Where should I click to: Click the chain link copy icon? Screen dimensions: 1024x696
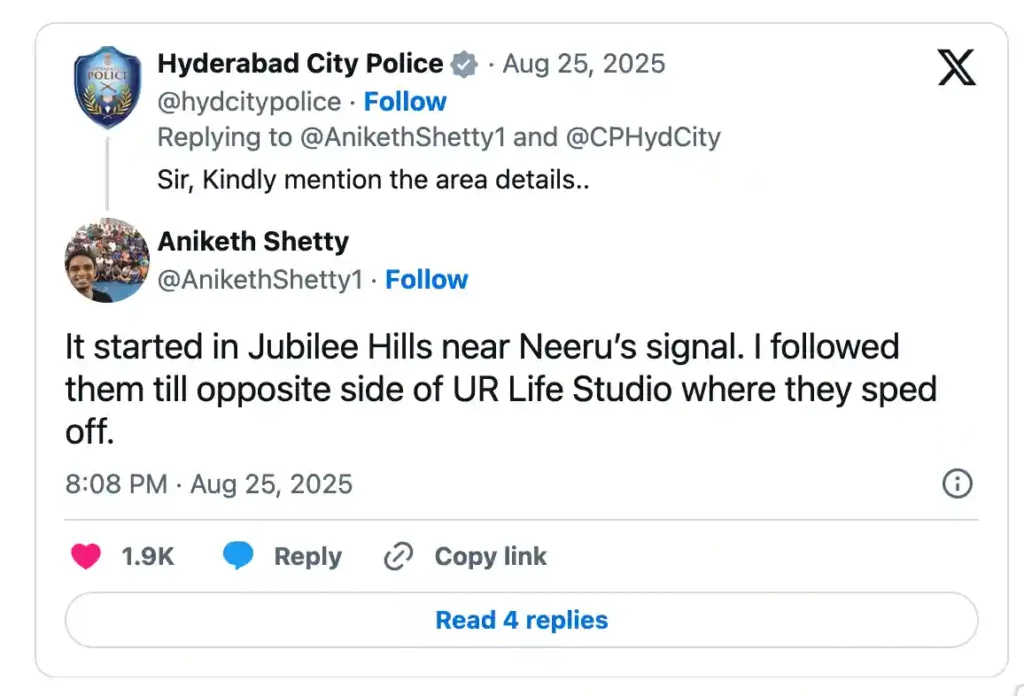(399, 557)
